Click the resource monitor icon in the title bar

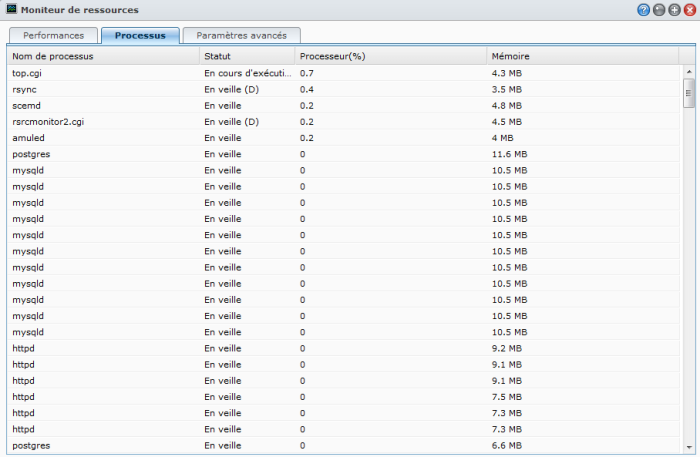click(x=11, y=9)
